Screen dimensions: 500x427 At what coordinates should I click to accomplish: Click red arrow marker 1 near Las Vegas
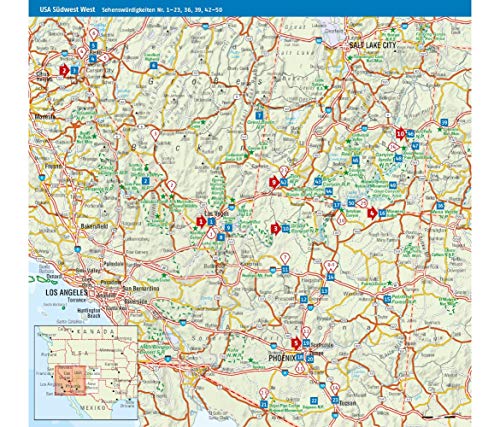[x=201, y=221]
